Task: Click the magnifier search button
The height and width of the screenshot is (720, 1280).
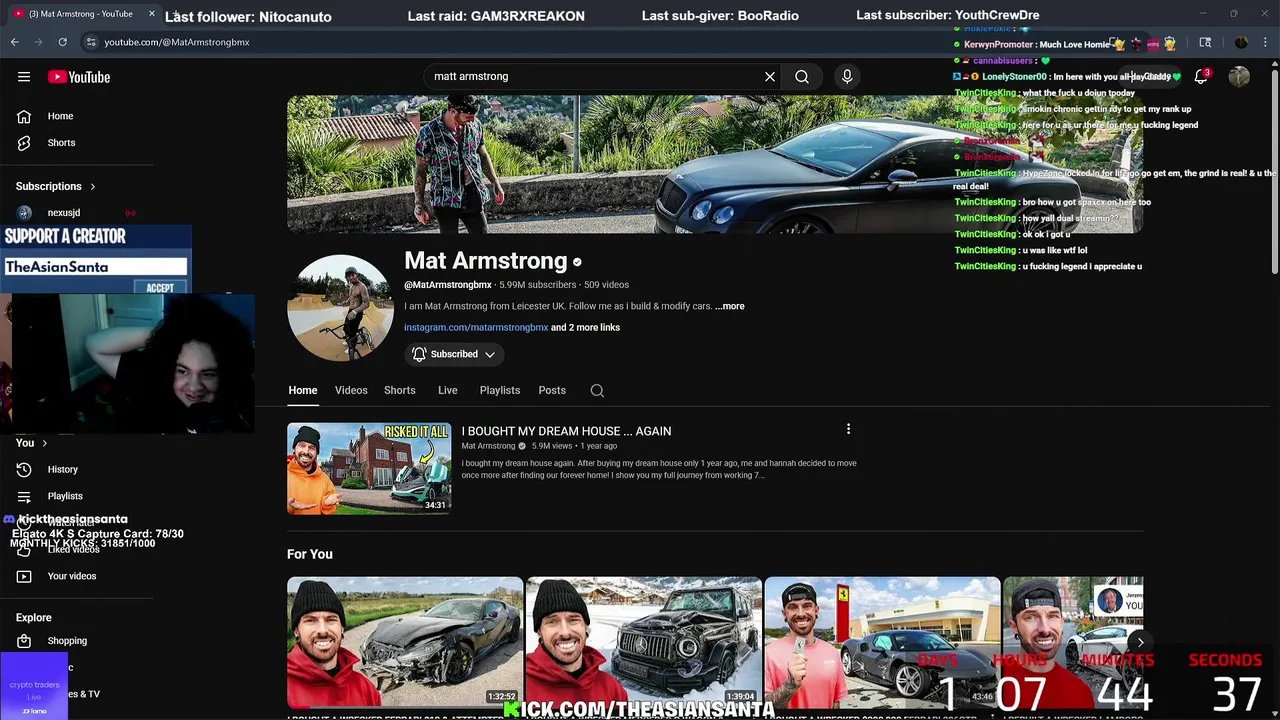Action: (802, 76)
